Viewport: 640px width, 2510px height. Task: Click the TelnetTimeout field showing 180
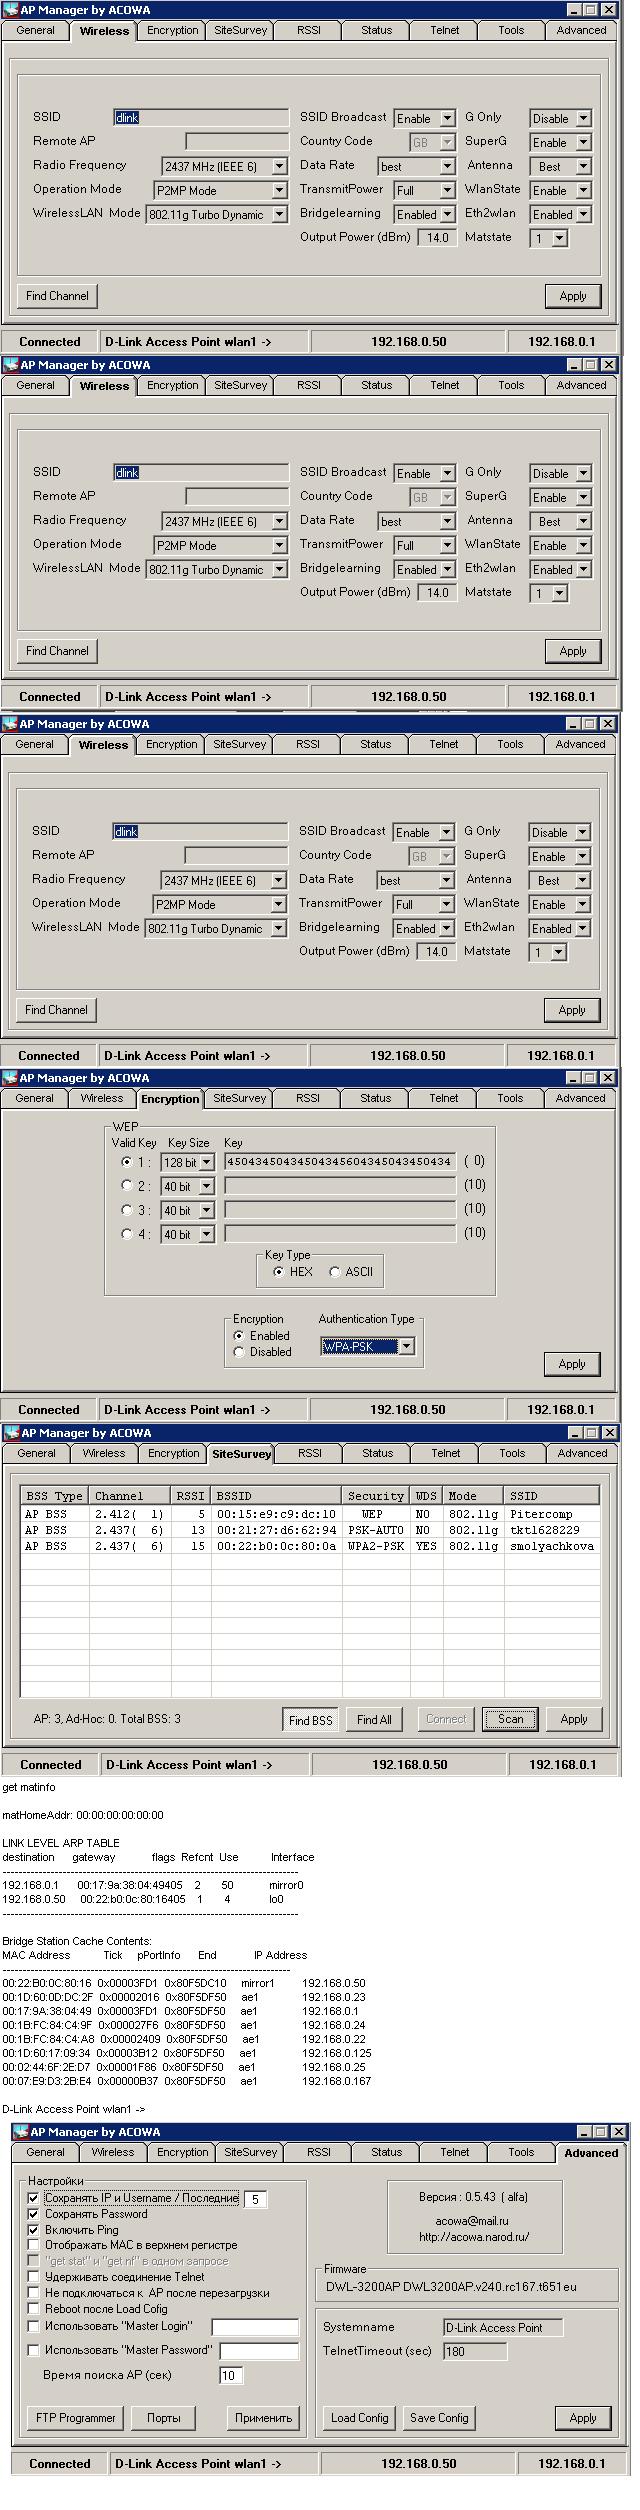click(474, 2351)
